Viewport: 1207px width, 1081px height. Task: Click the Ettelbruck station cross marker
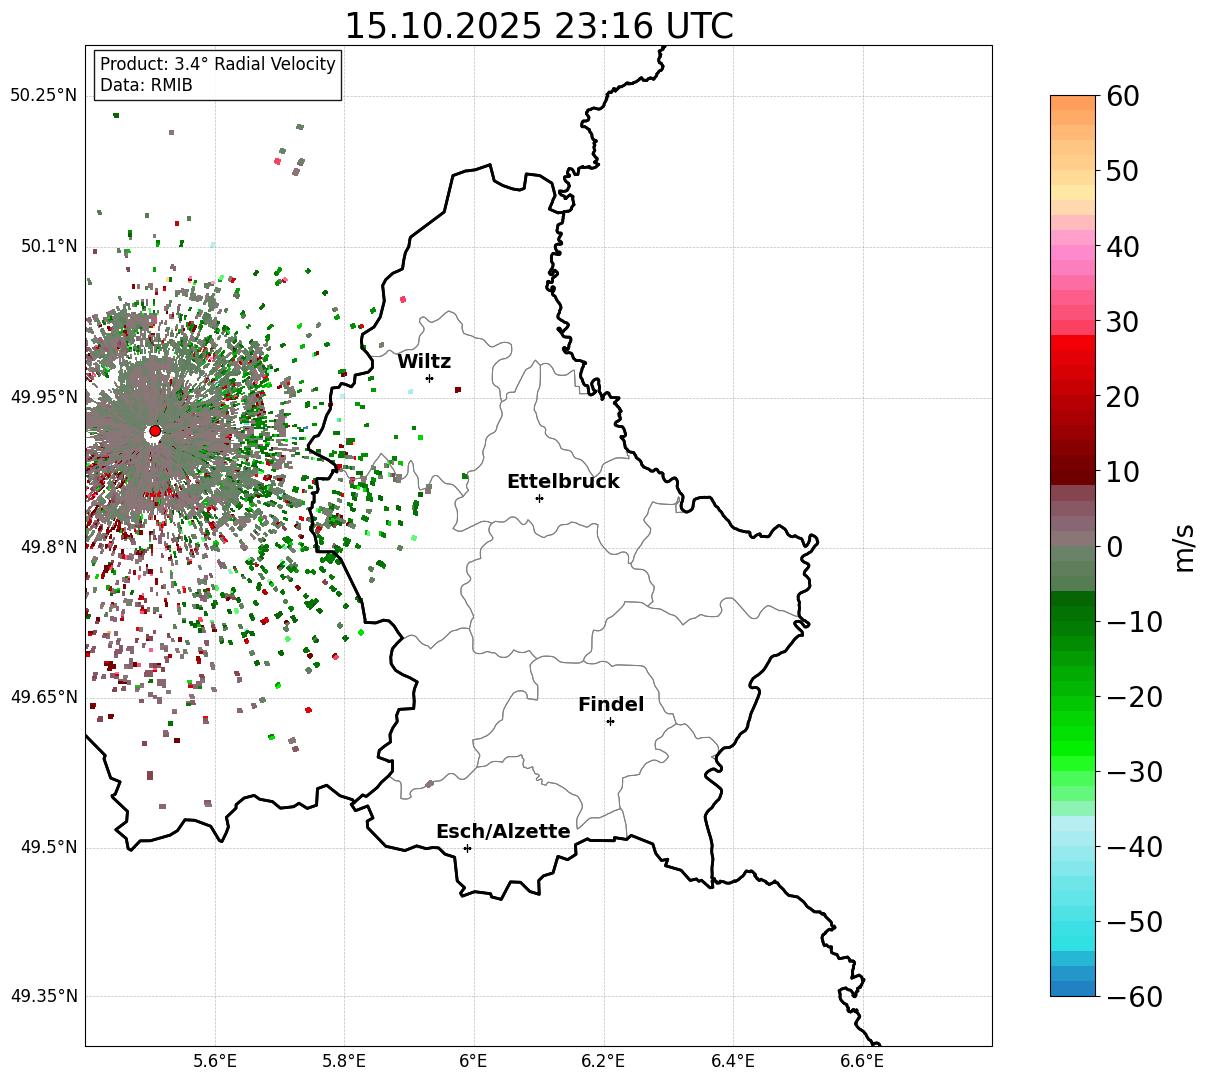[x=539, y=498]
